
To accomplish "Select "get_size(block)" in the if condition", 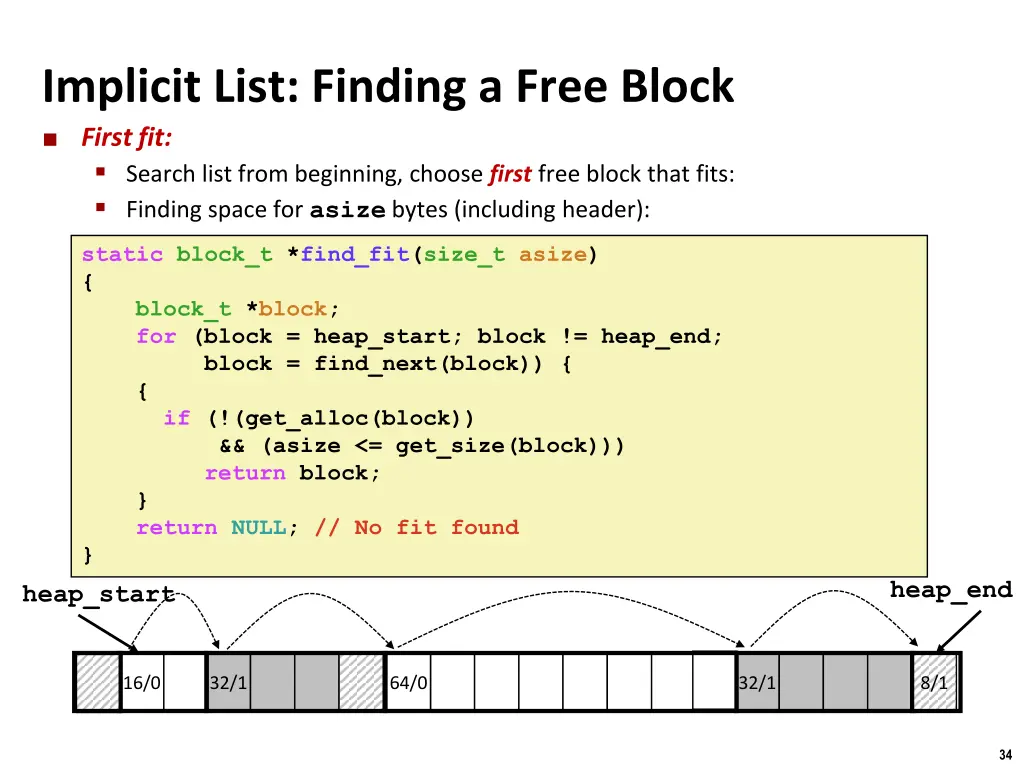I will pos(502,446).
